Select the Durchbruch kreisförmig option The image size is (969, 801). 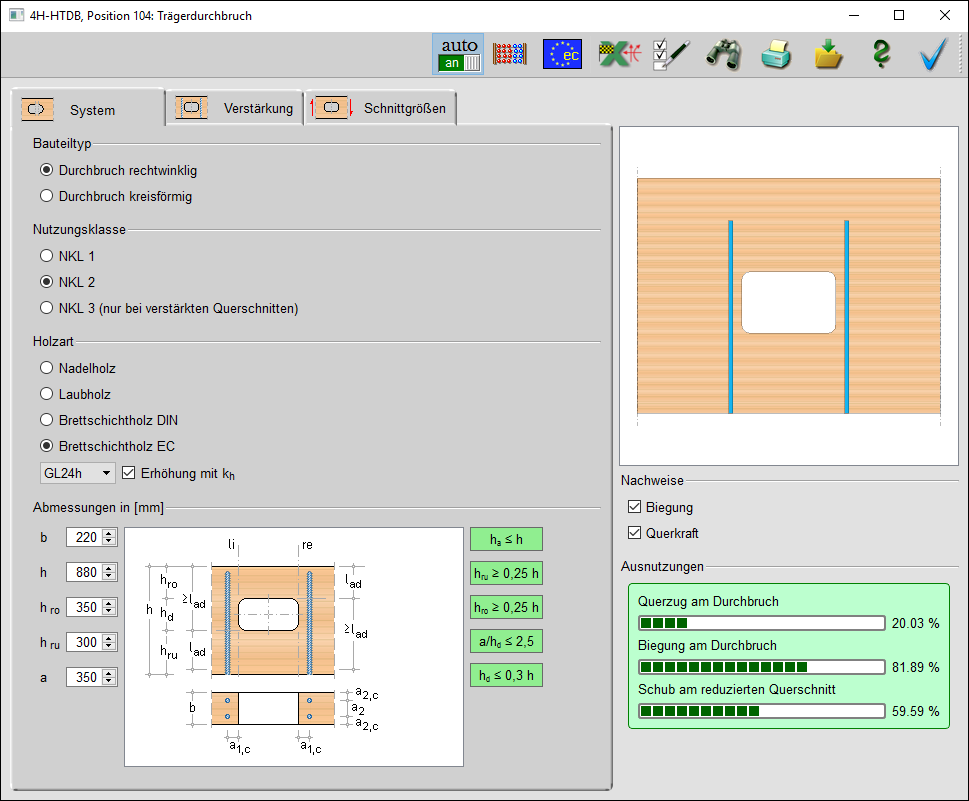pyautogui.click(x=46, y=196)
